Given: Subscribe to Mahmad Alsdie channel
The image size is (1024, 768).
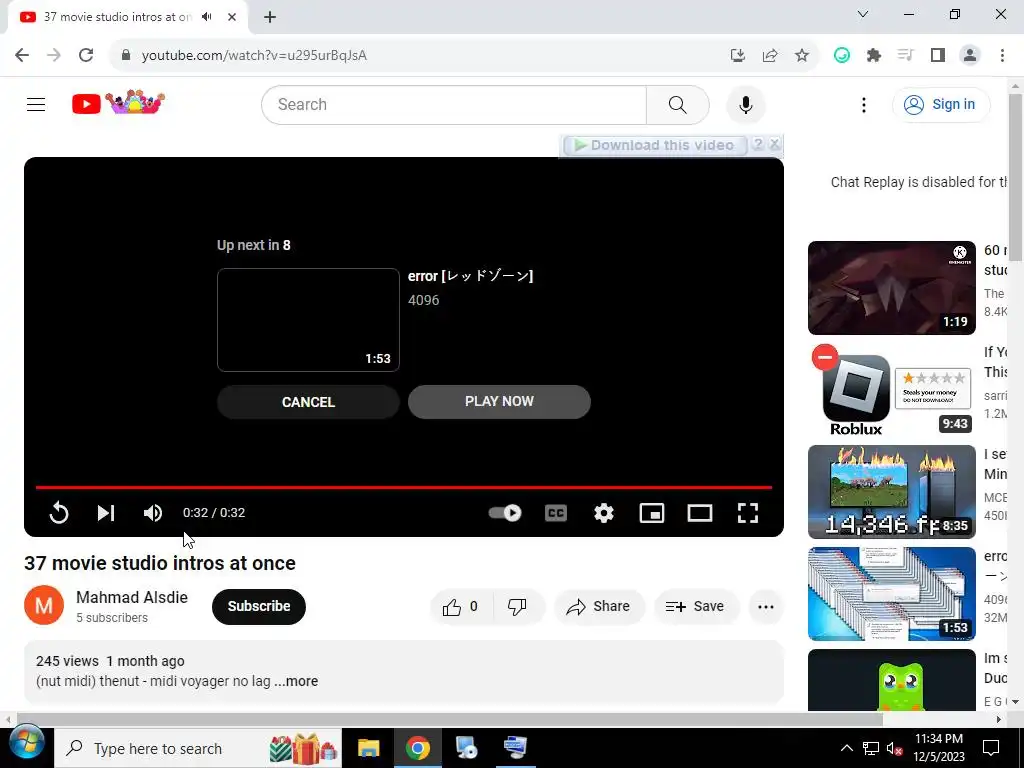Looking at the screenshot, I should click(259, 607).
